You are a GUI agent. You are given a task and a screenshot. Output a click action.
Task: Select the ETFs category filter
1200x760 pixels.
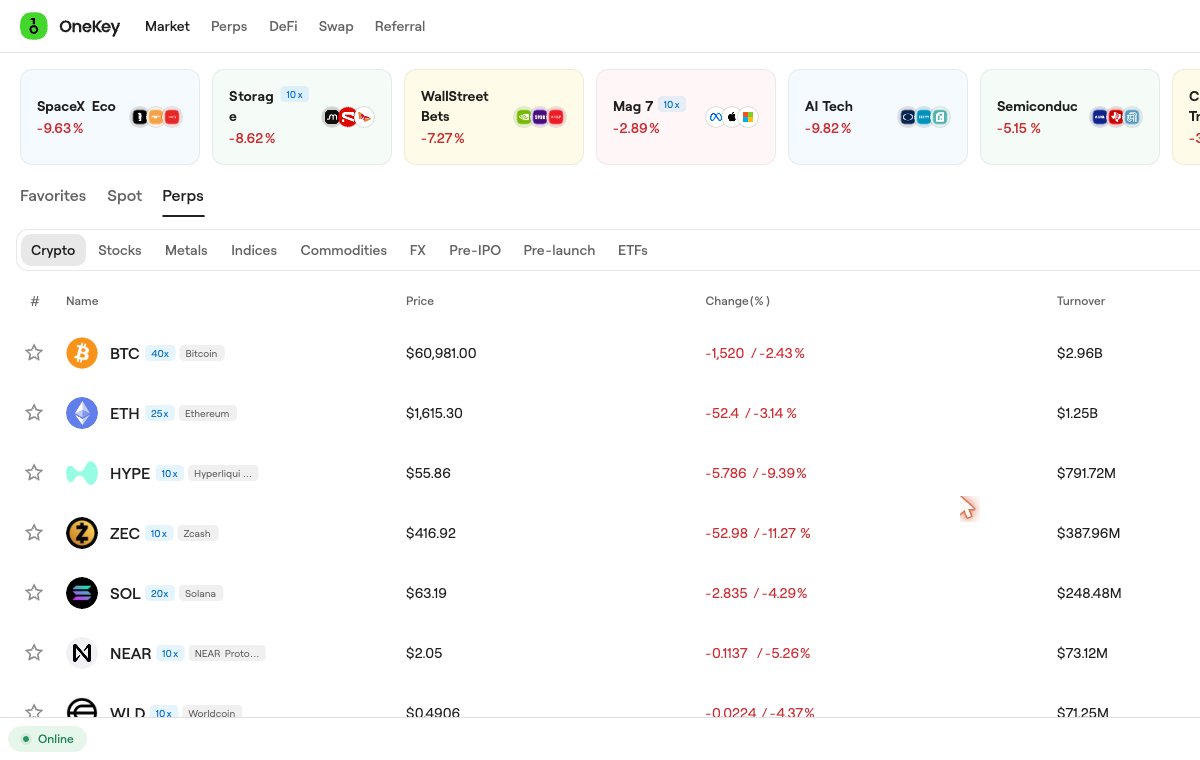click(x=633, y=250)
